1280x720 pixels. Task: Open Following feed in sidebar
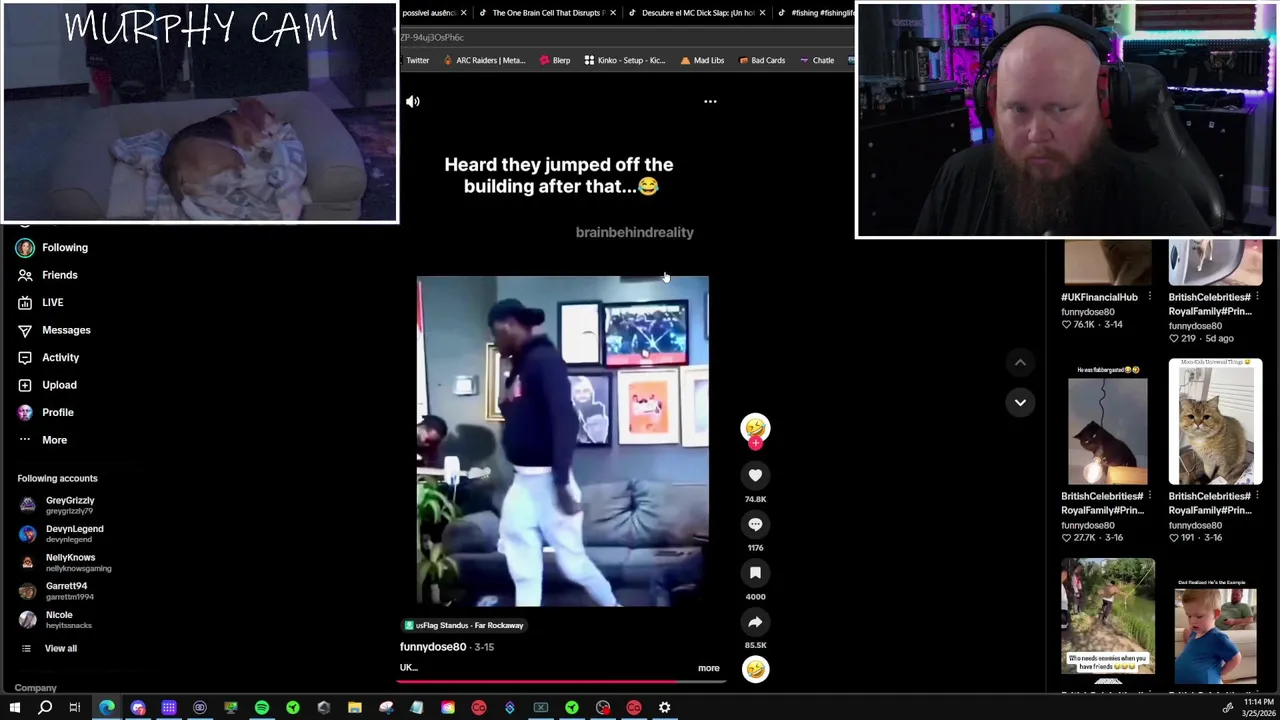coord(52,247)
